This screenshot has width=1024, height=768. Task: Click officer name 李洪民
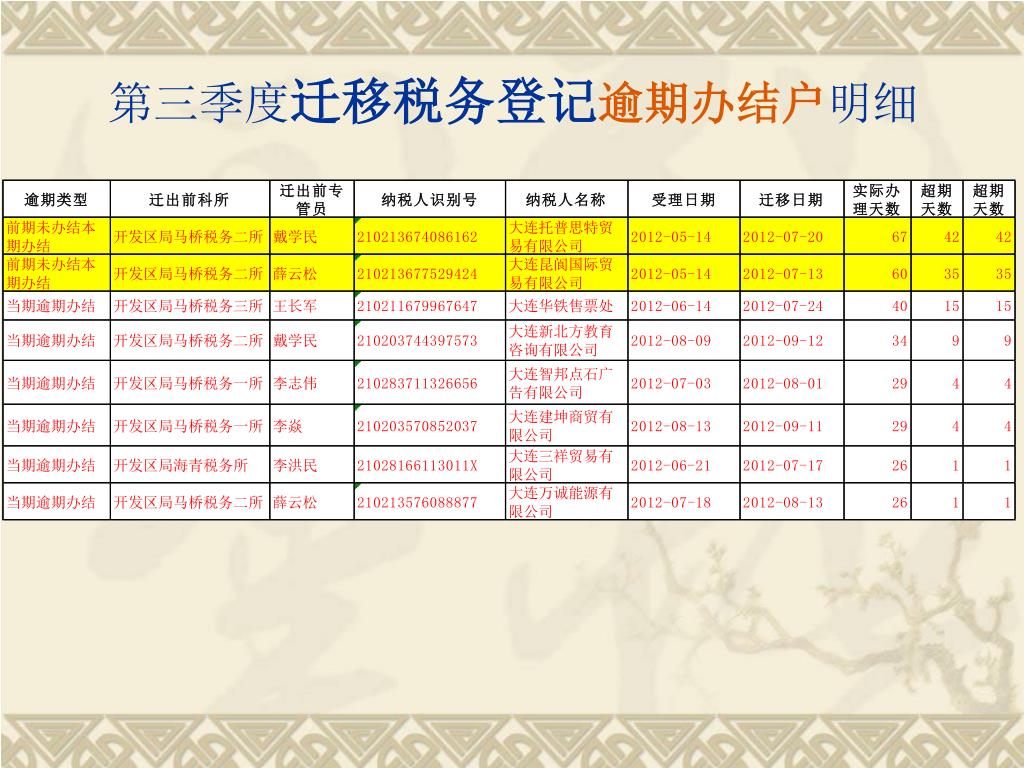tap(295, 466)
